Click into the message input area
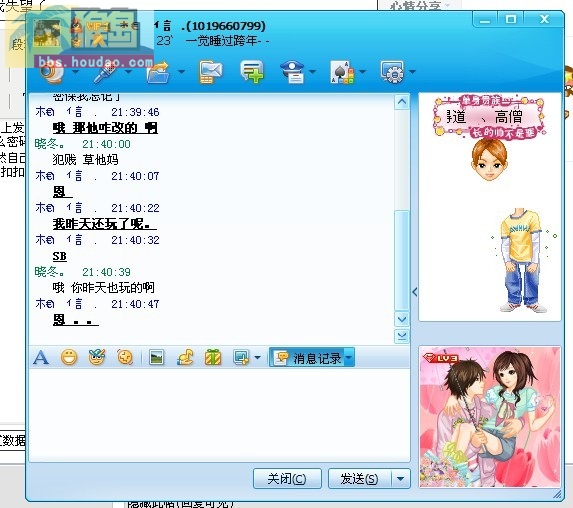The width and height of the screenshot is (573, 508). [x=219, y=415]
